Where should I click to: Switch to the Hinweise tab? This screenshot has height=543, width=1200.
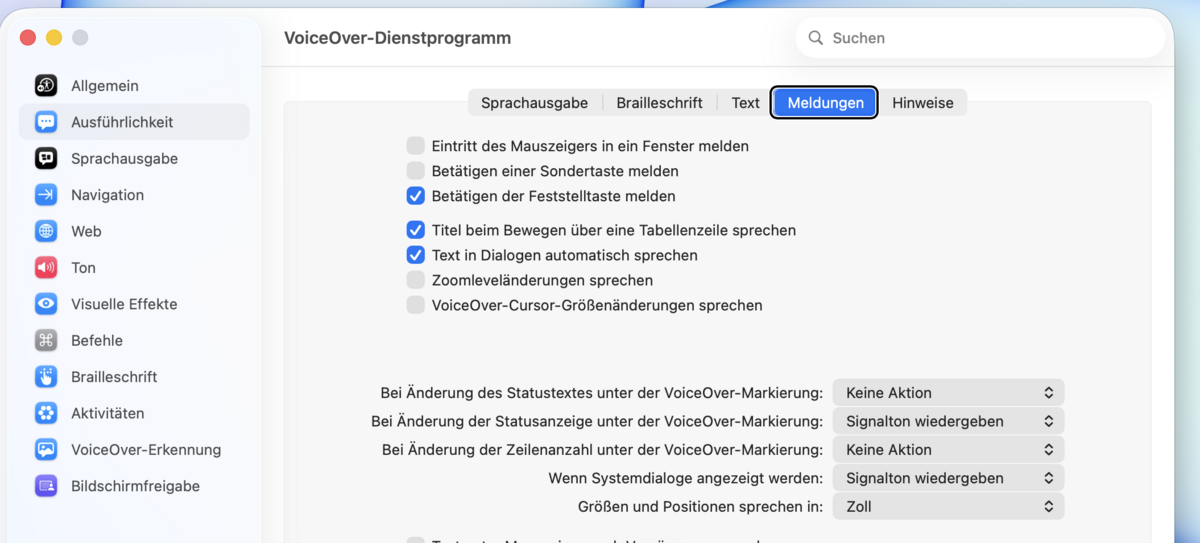[922, 103]
